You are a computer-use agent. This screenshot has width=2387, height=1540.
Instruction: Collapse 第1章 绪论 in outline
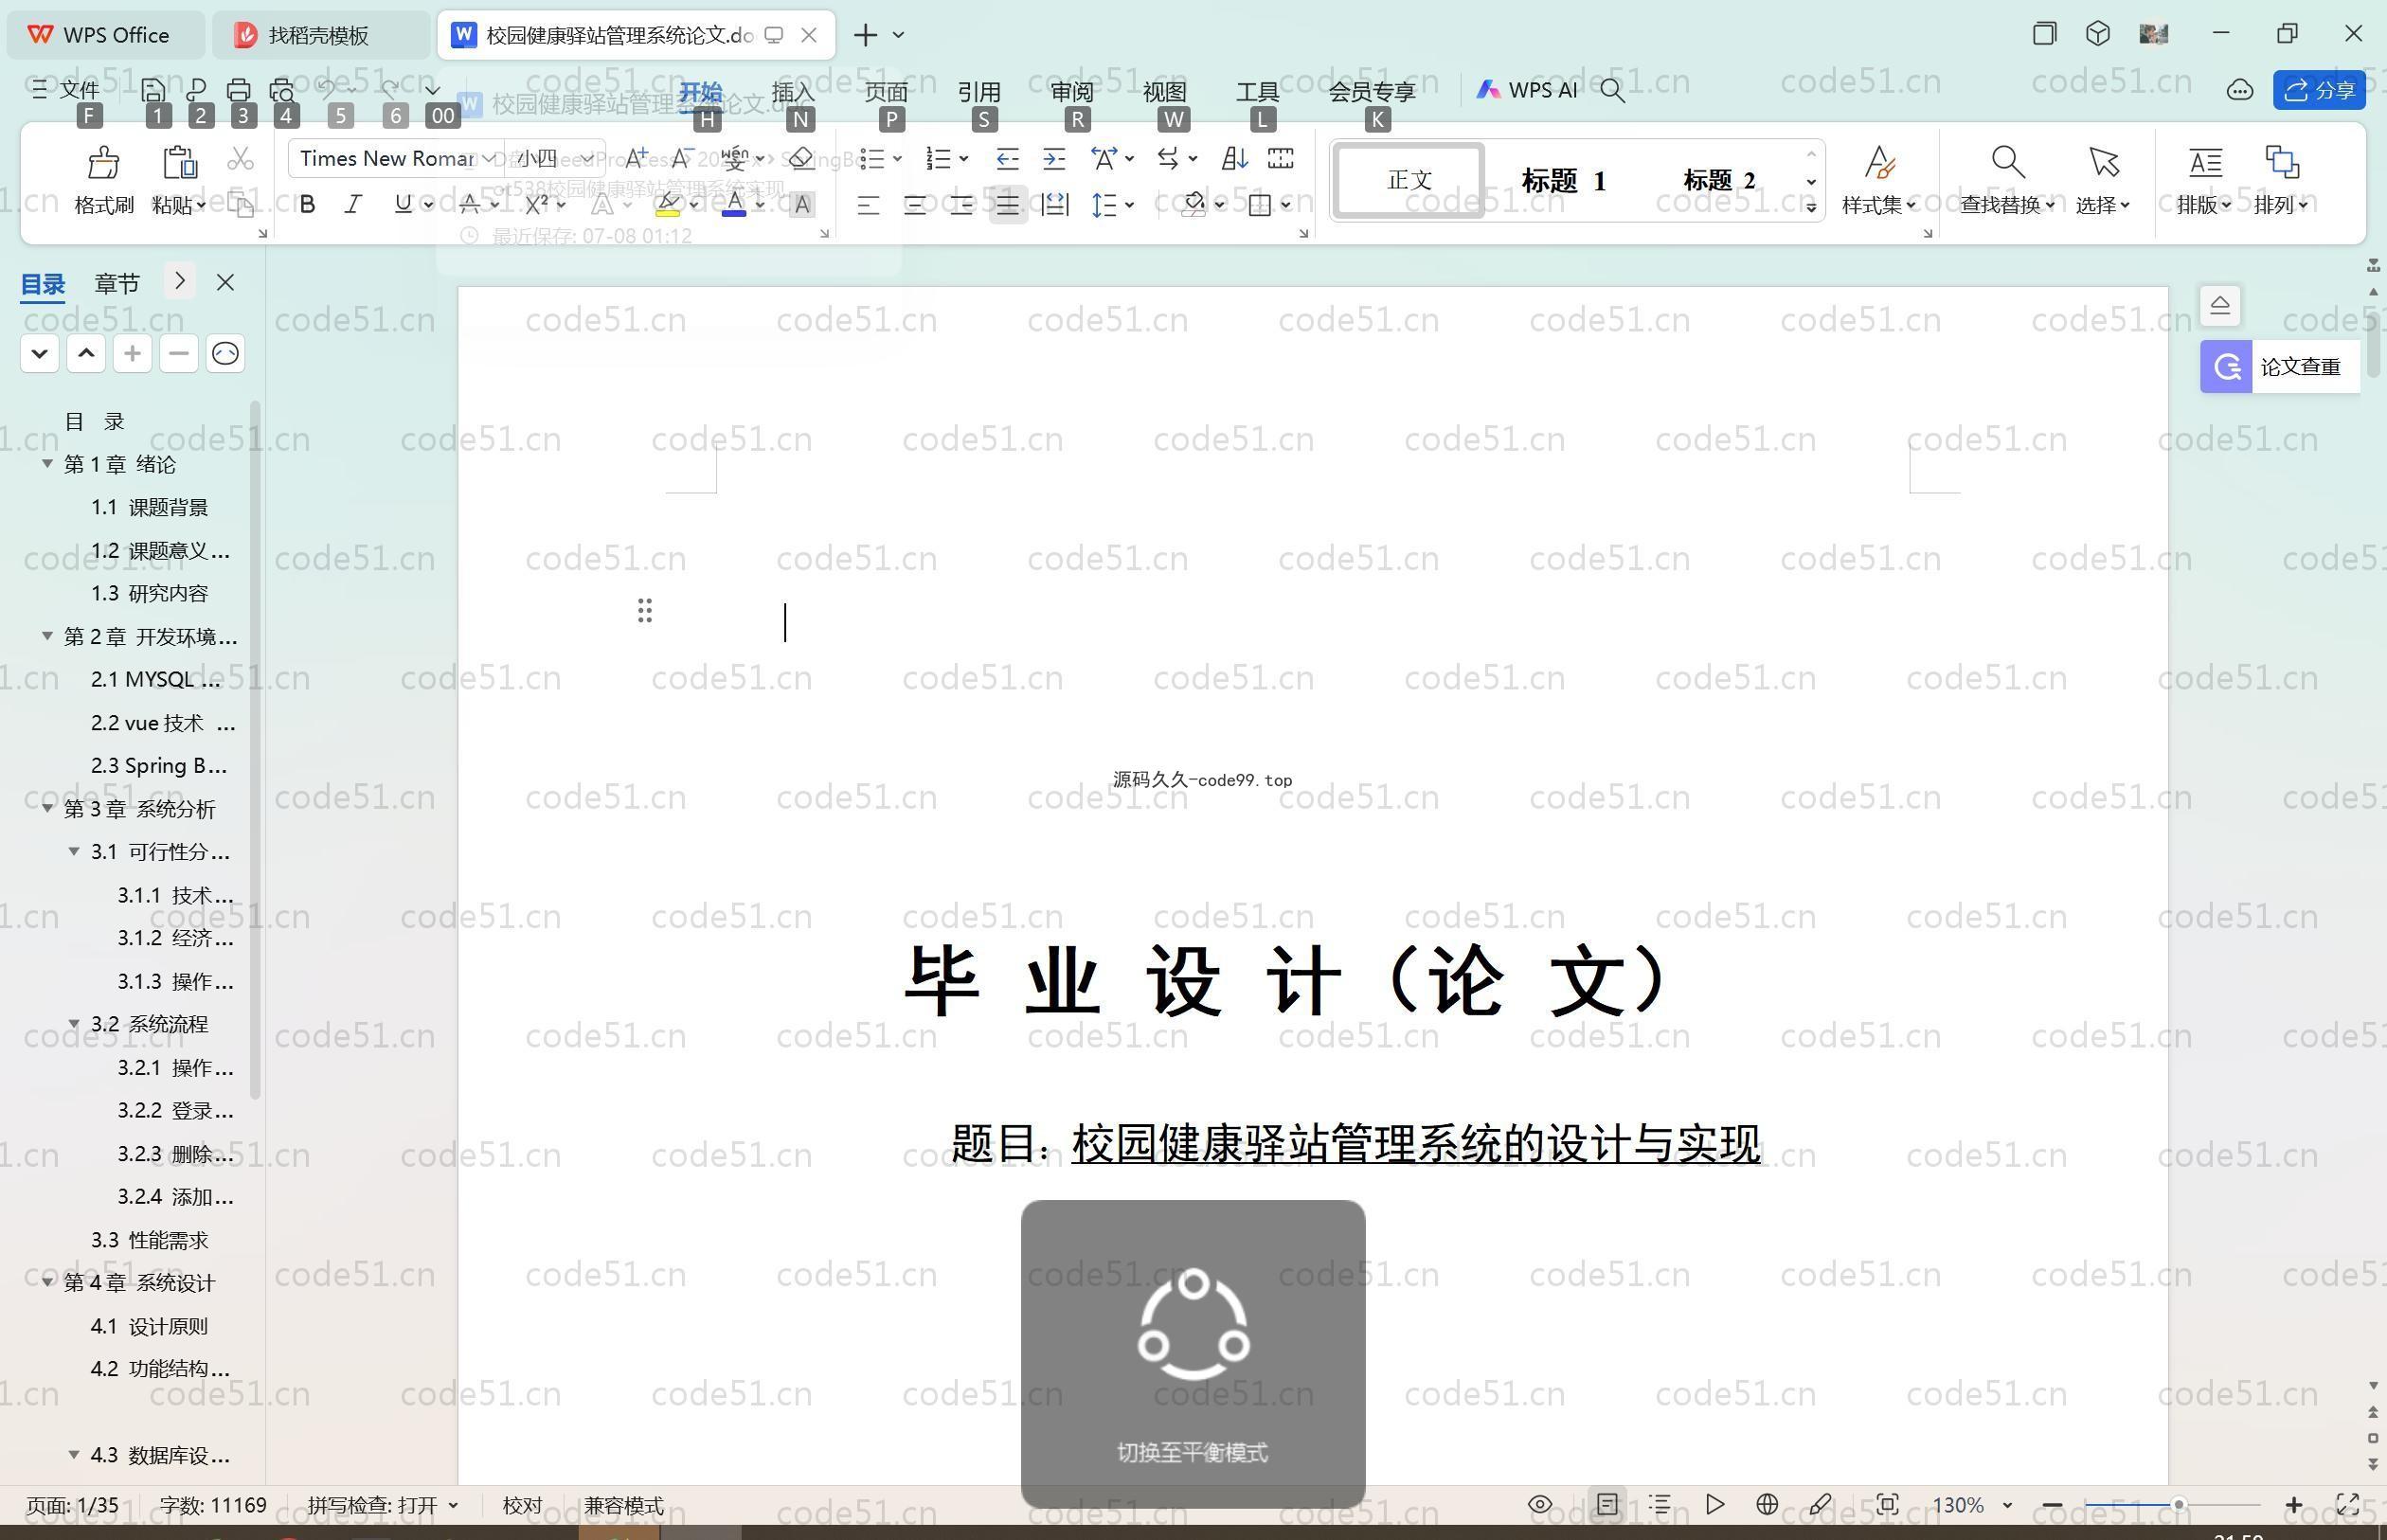pos(47,463)
